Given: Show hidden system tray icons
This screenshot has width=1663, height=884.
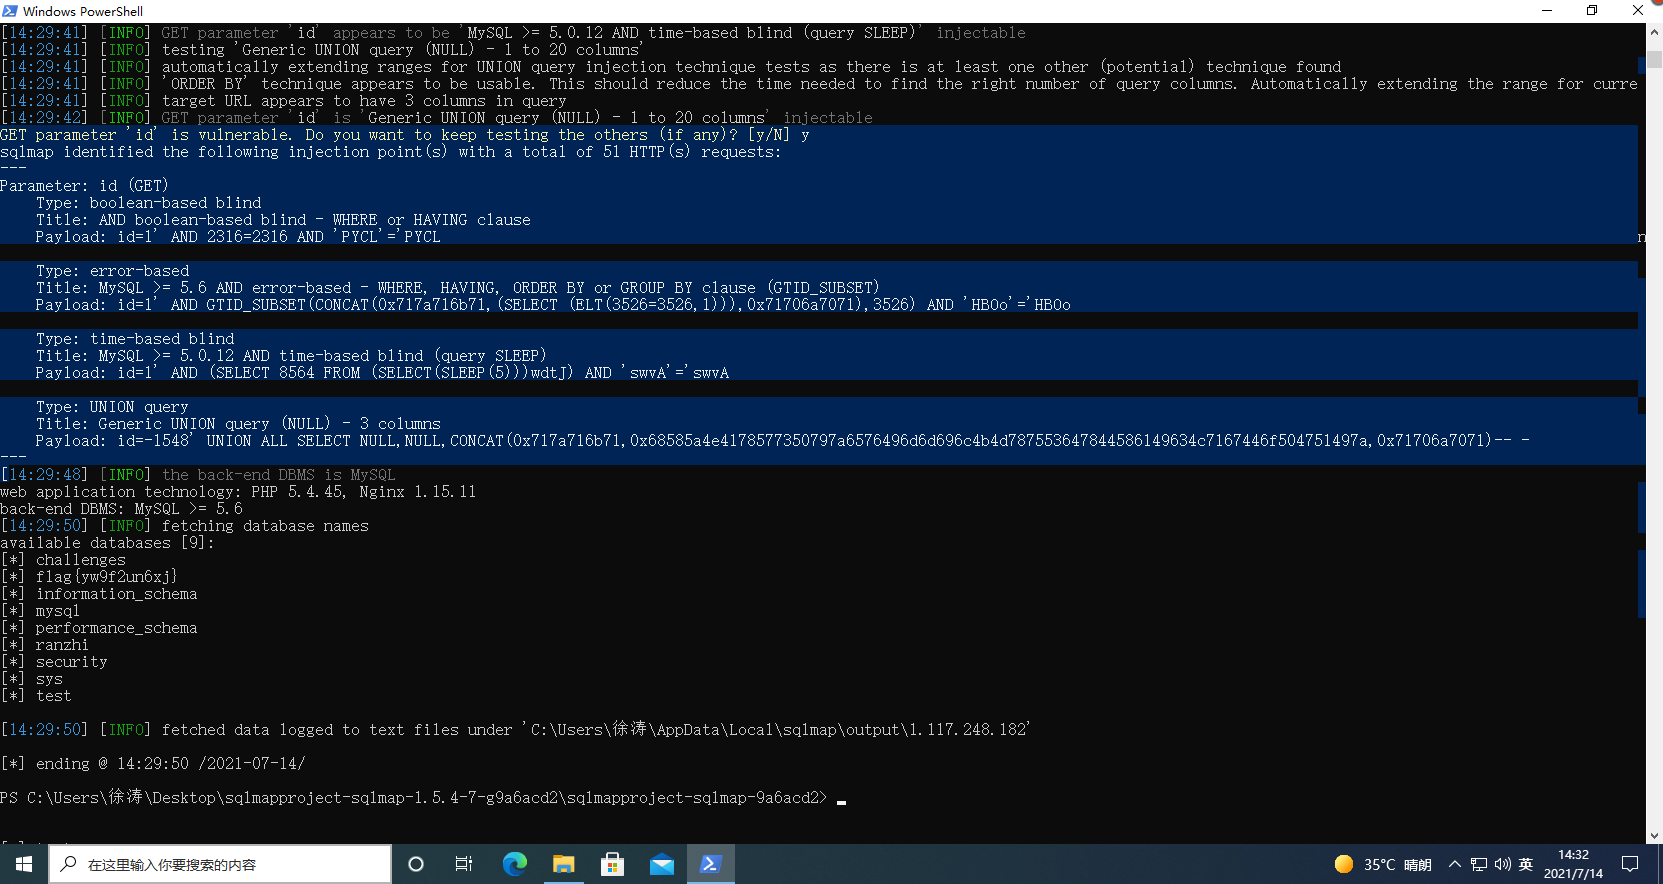Looking at the screenshot, I should [x=1455, y=864].
